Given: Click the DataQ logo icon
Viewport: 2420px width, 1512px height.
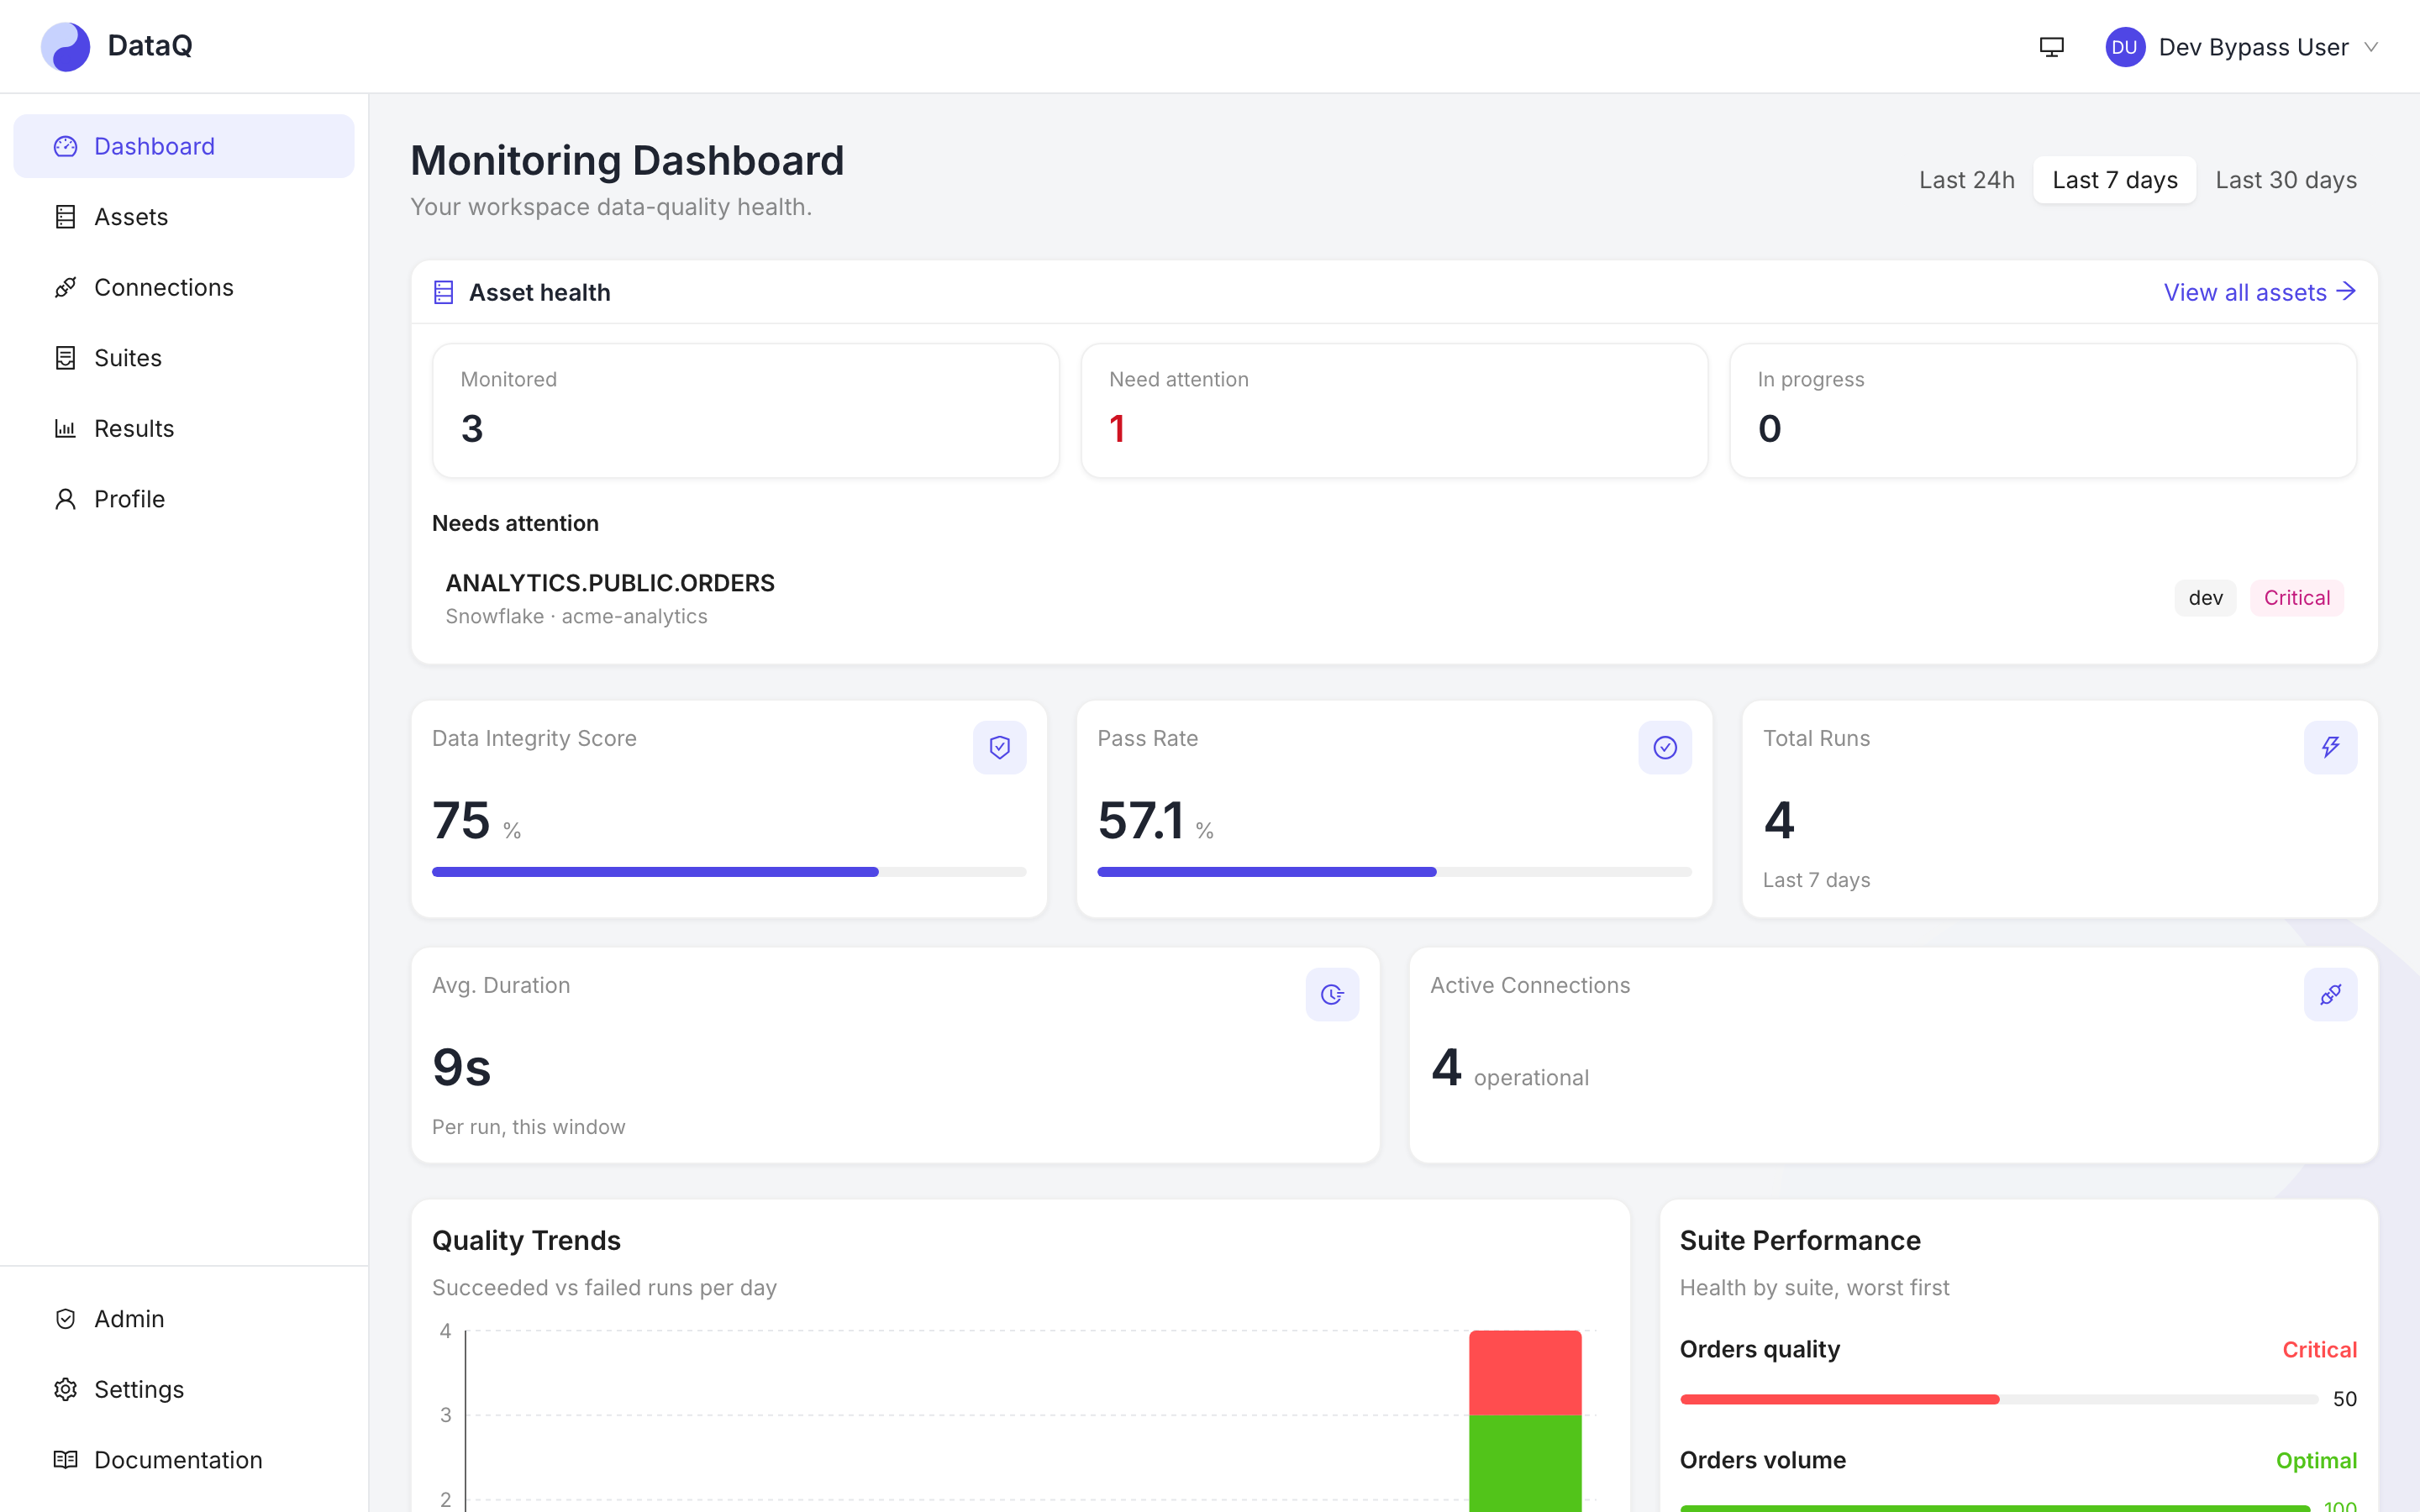Looking at the screenshot, I should (x=65, y=46).
